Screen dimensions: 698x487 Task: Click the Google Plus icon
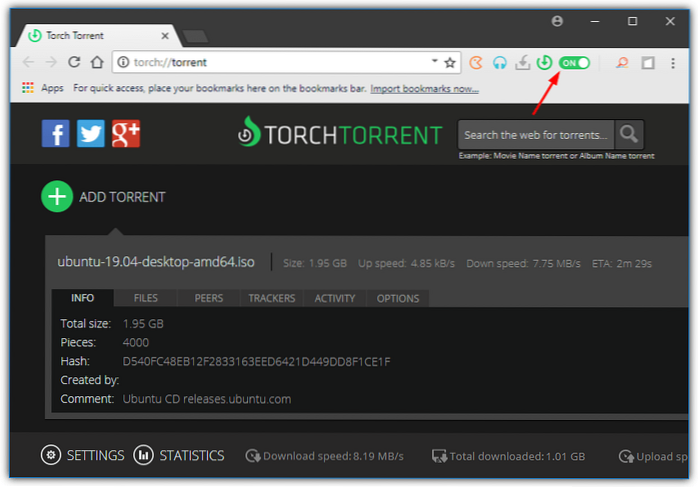(x=125, y=133)
